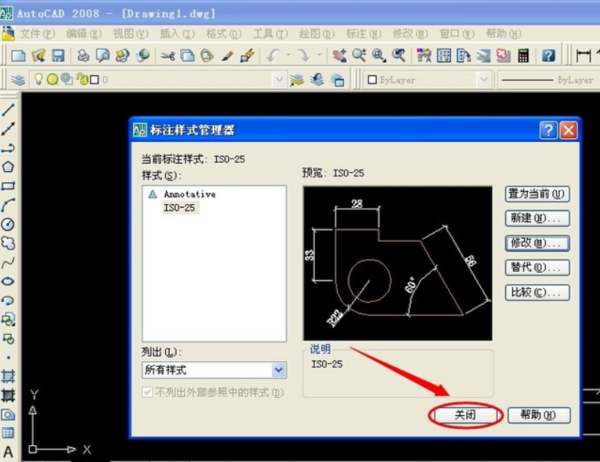Select the Insert Block tool
Image resolution: width=600 pixels, height=462 pixels.
pyautogui.click(x=8, y=319)
